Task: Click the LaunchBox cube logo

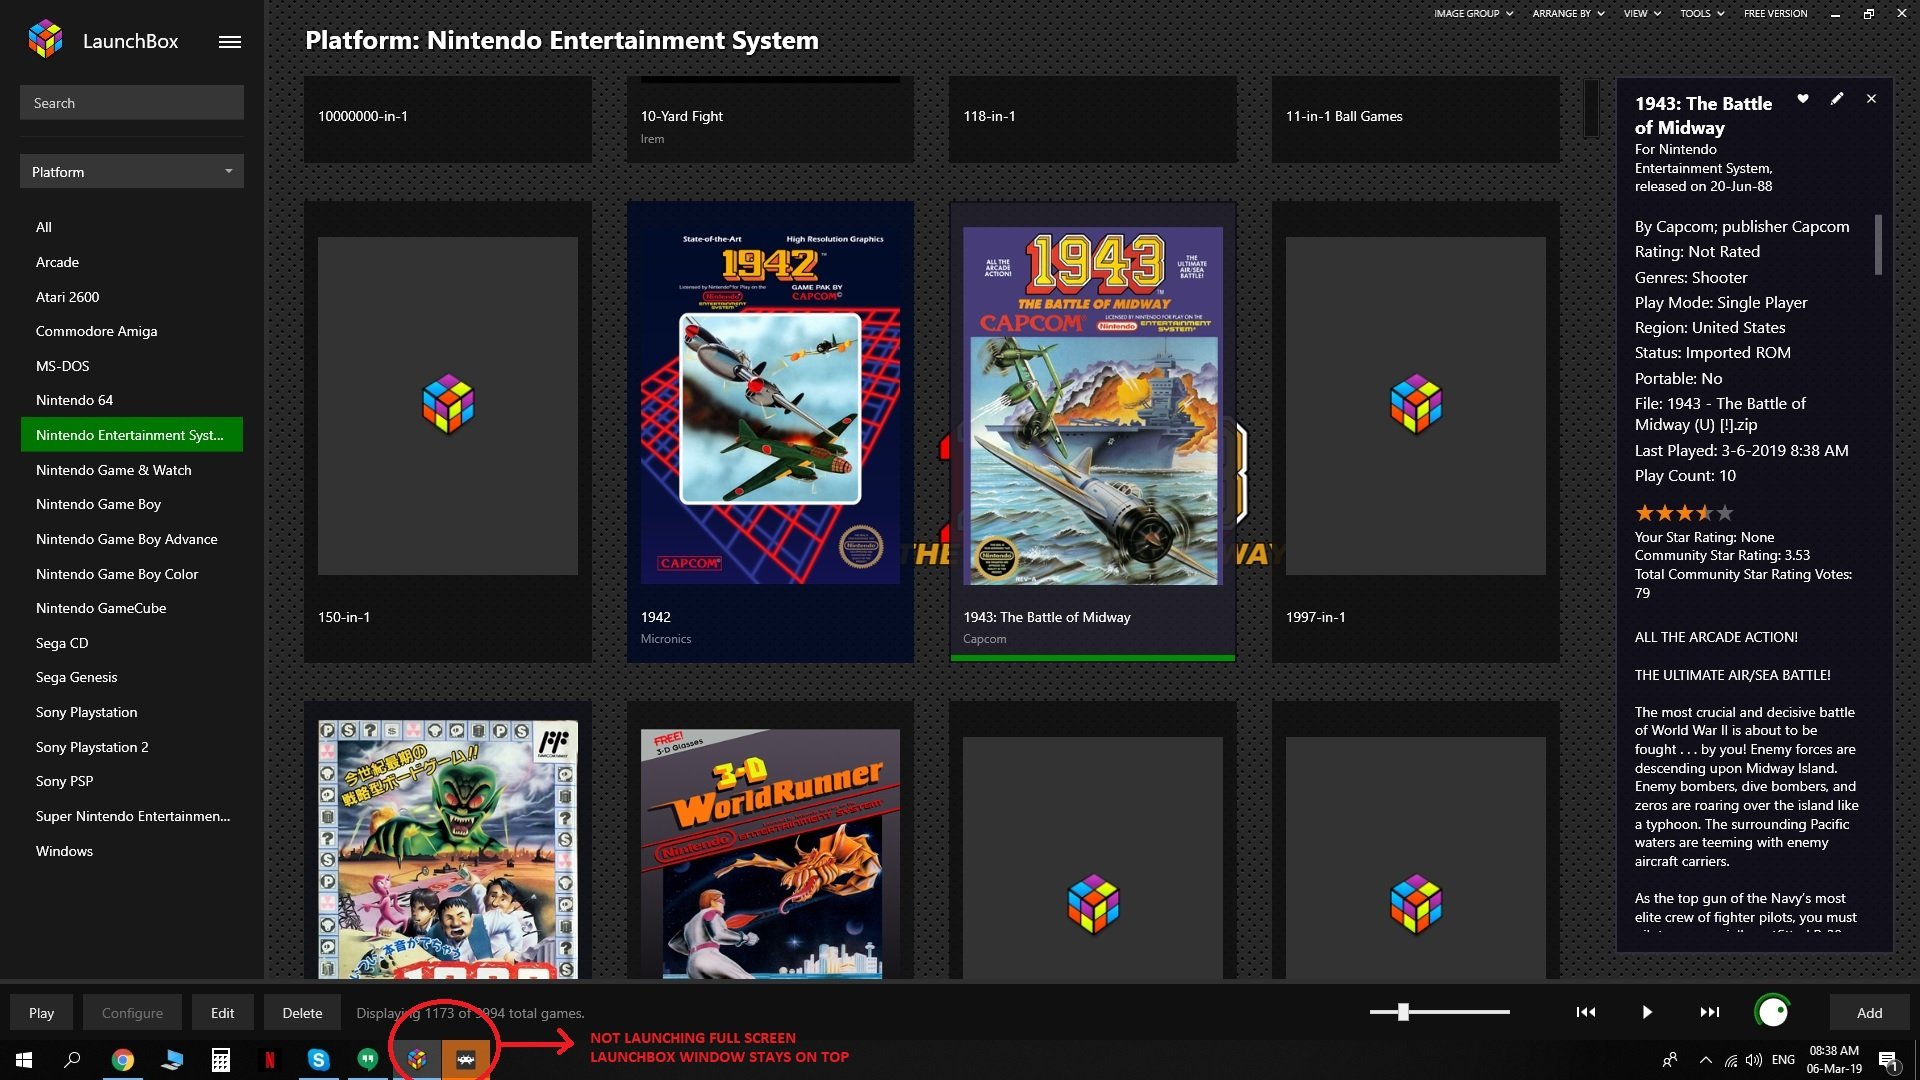Action: pos(46,40)
